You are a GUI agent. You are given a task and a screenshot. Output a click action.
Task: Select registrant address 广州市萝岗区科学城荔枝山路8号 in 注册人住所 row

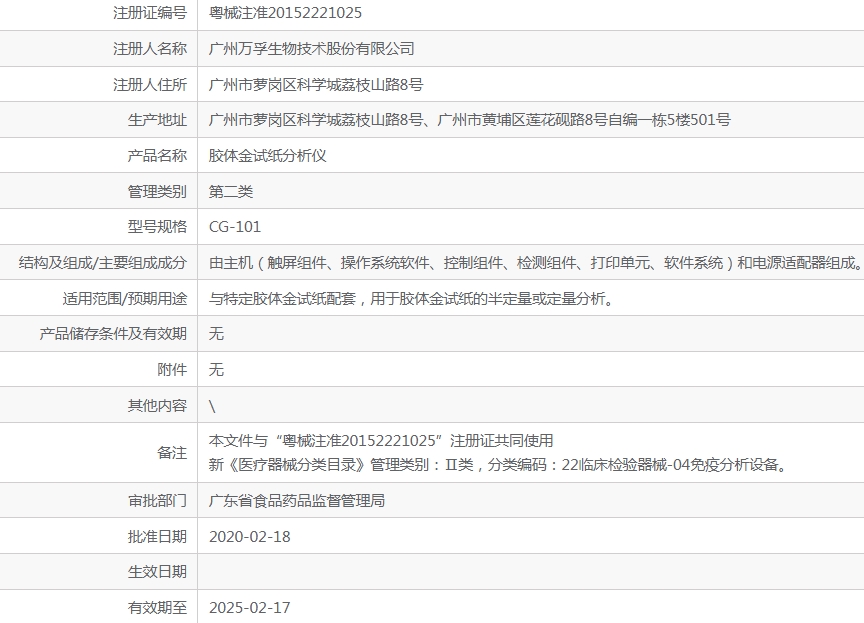pos(316,84)
